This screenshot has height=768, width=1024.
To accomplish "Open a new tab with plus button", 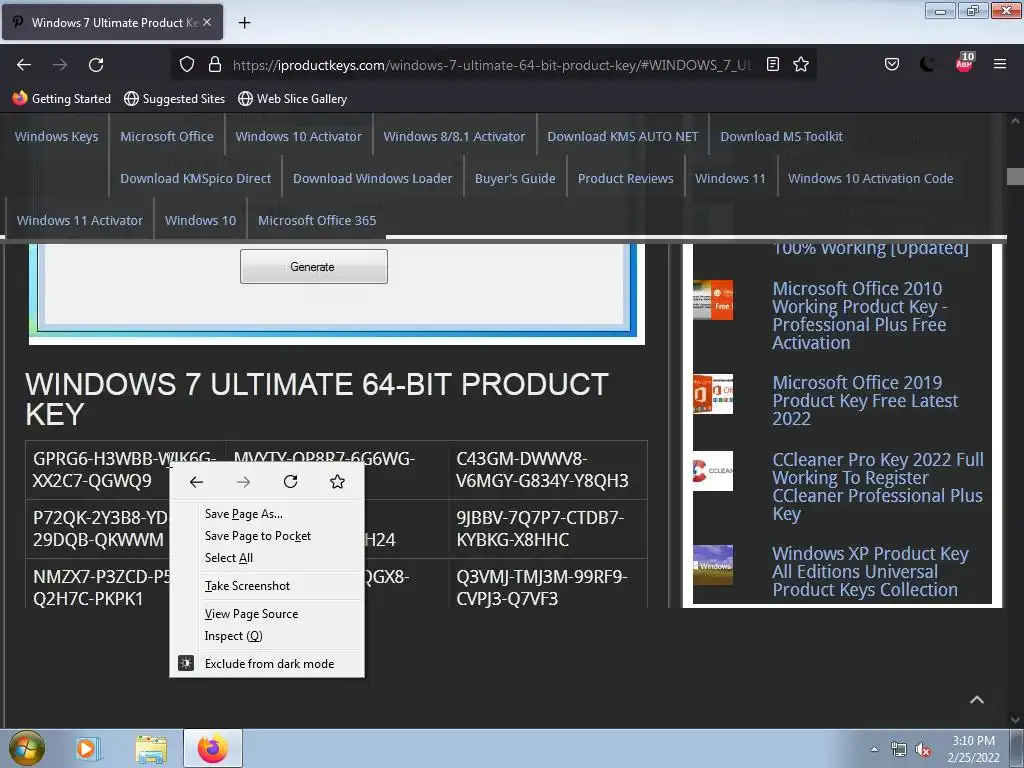I will point(244,23).
